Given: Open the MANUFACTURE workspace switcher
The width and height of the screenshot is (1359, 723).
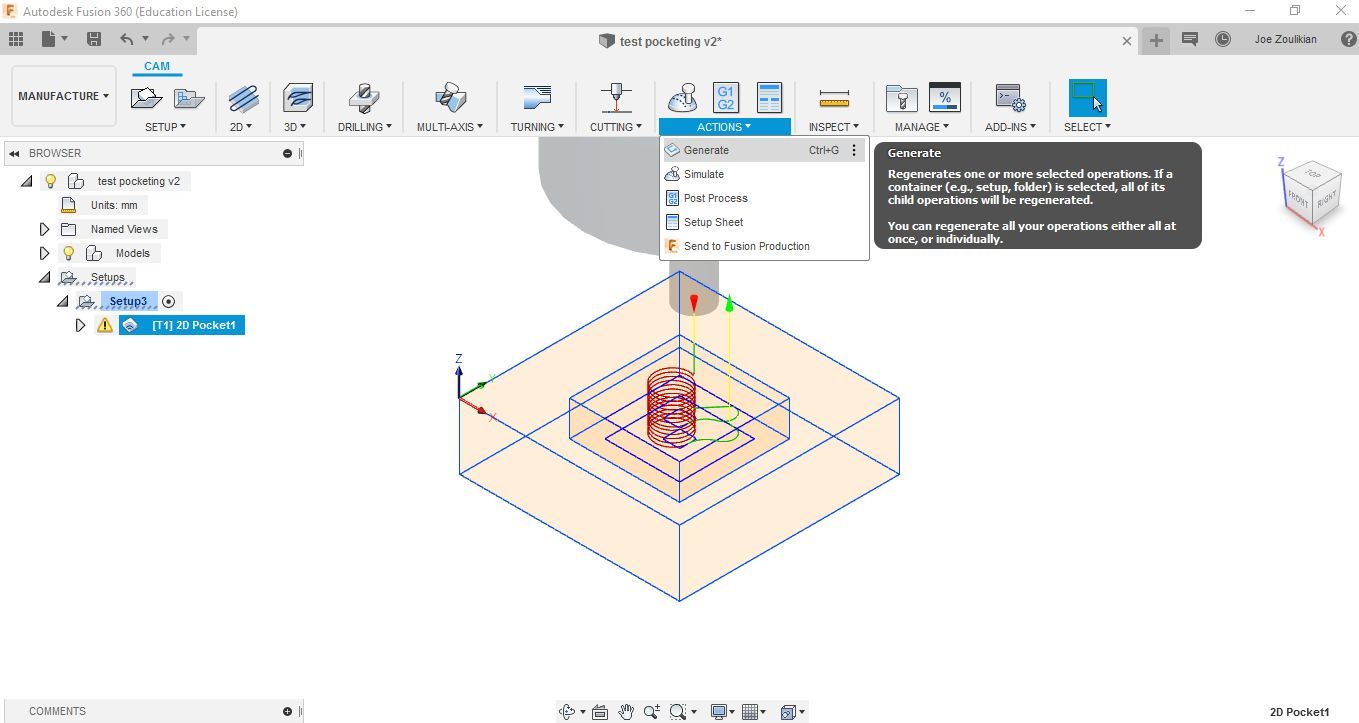Looking at the screenshot, I should click(63, 96).
